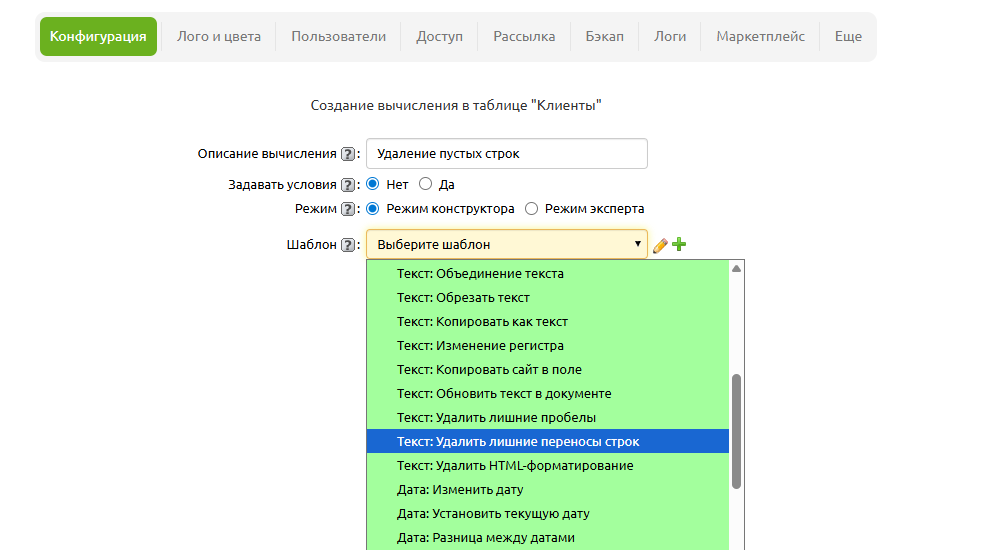Image resolution: width=997 pixels, height=550 pixels.
Task: Switch to the Пользователи tab
Action: pyautogui.click(x=338, y=37)
